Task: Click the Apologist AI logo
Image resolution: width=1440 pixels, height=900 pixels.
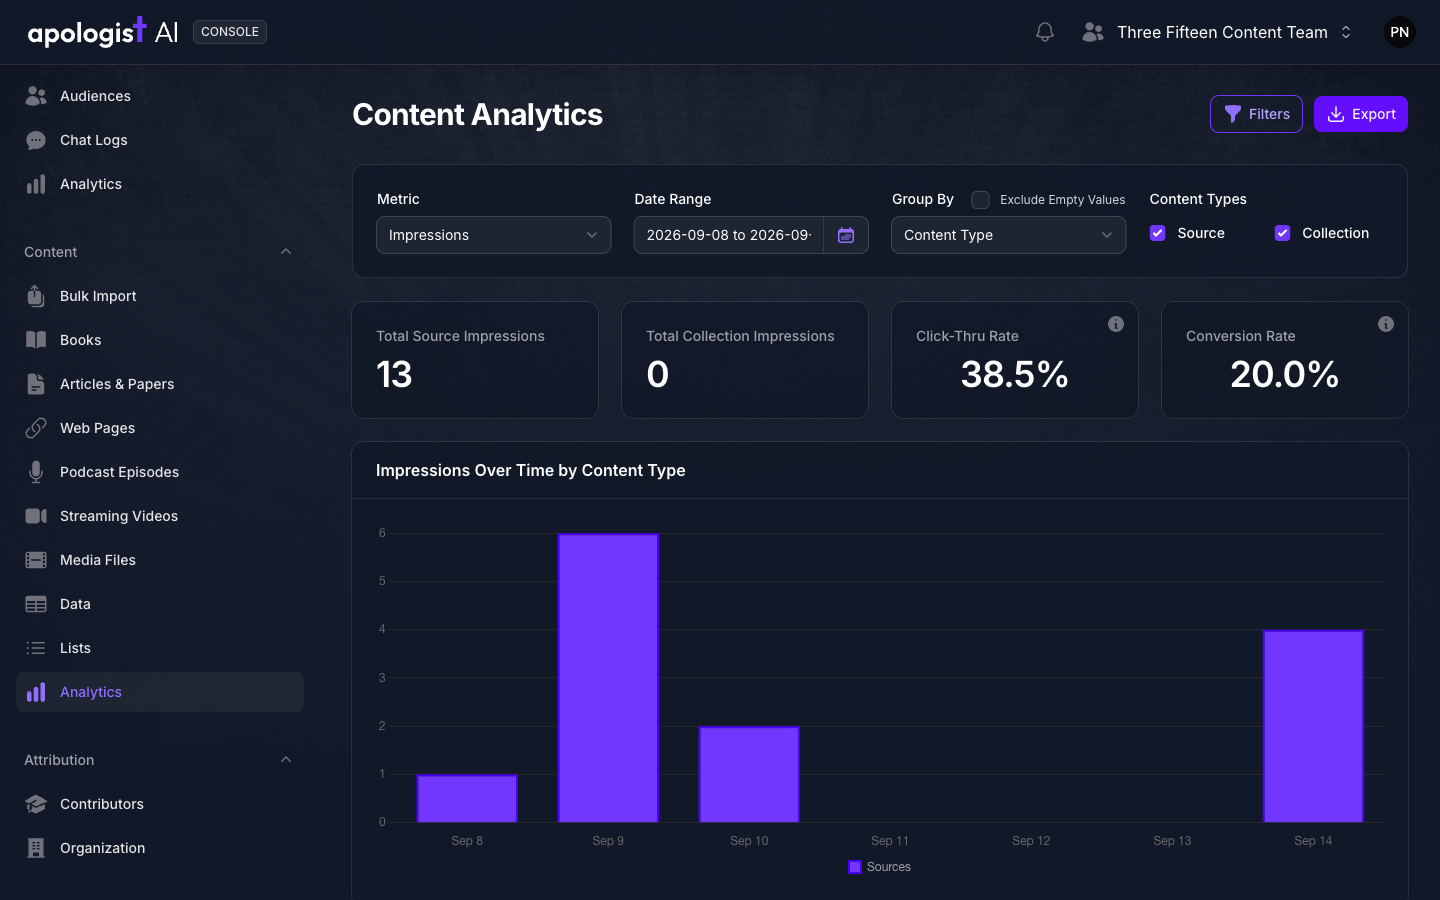Action: point(103,32)
